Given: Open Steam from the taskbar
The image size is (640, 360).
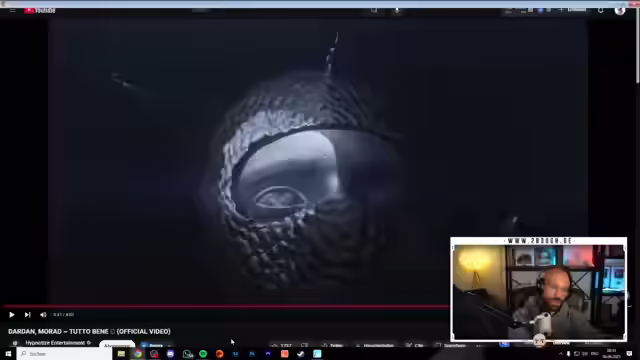Looking at the screenshot, I should (x=301, y=354).
